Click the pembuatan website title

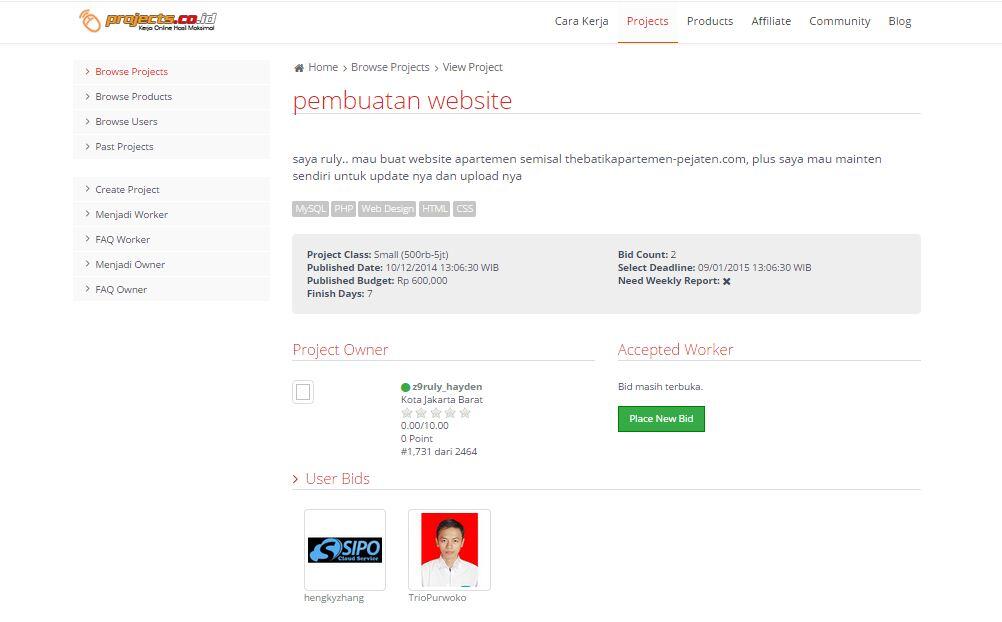[403, 100]
